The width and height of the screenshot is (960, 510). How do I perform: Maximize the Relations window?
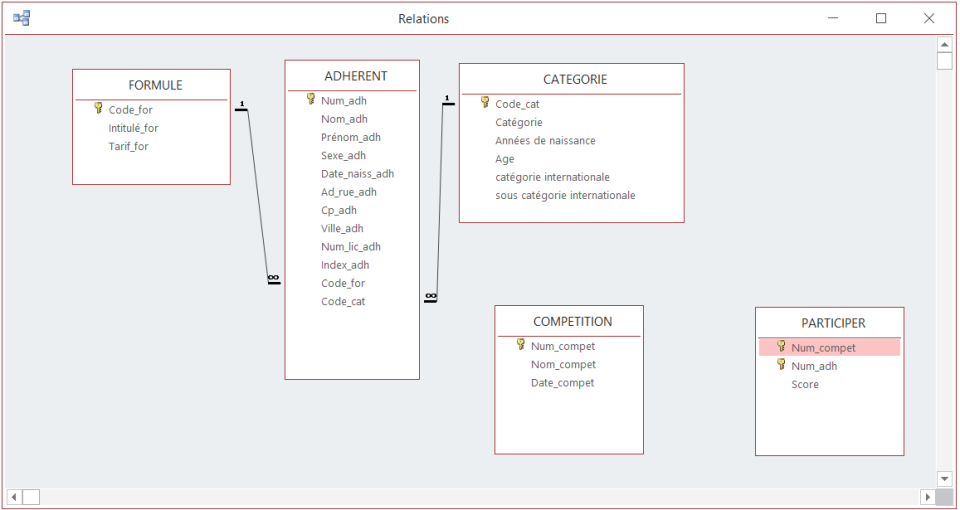(880, 18)
